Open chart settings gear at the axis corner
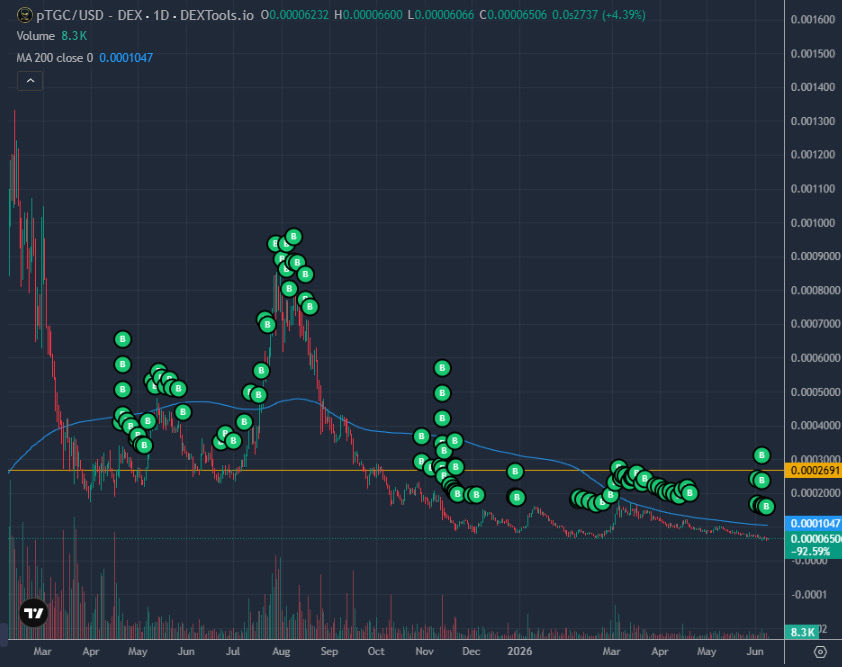The height and width of the screenshot is (667, 842). 820,651
